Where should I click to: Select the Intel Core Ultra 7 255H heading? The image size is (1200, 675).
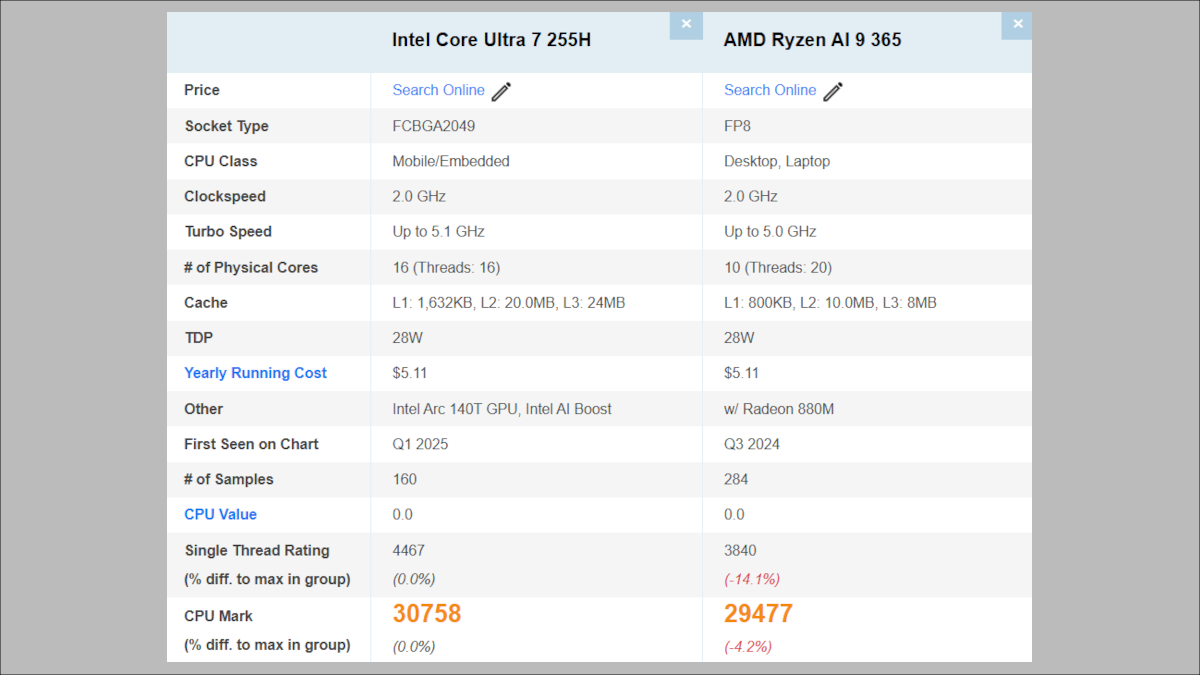pyautogui.click(x=491, y=40)
